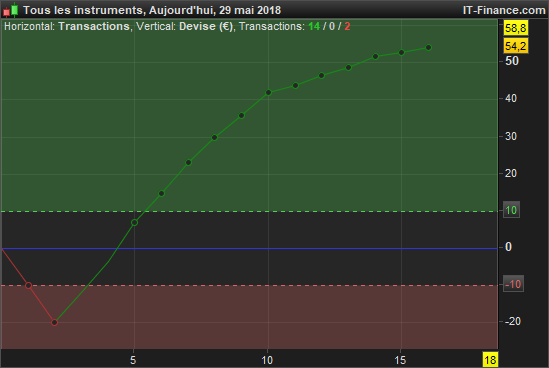Select the data point at transaction 11
The height and width of the screenshot is (368, 549).
pyautogui.click(x=296, y=85)
